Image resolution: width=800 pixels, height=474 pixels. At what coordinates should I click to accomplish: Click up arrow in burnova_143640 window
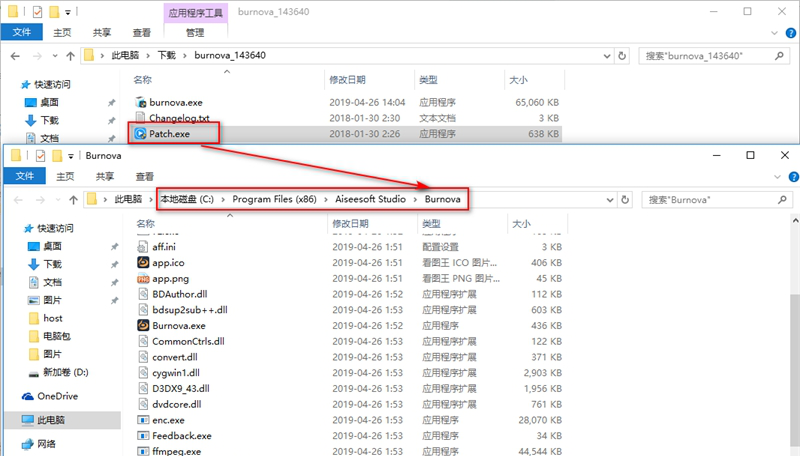coord(70,56)
